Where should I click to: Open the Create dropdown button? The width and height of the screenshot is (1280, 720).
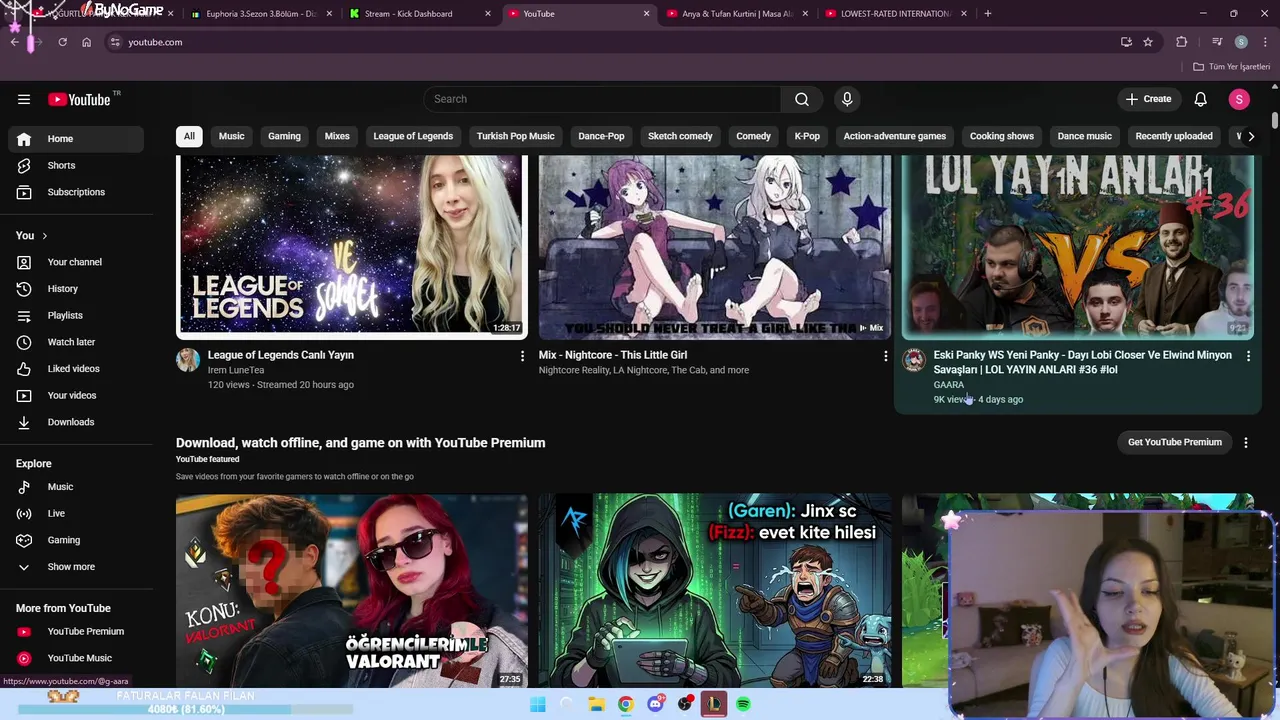coord(1148,99)
